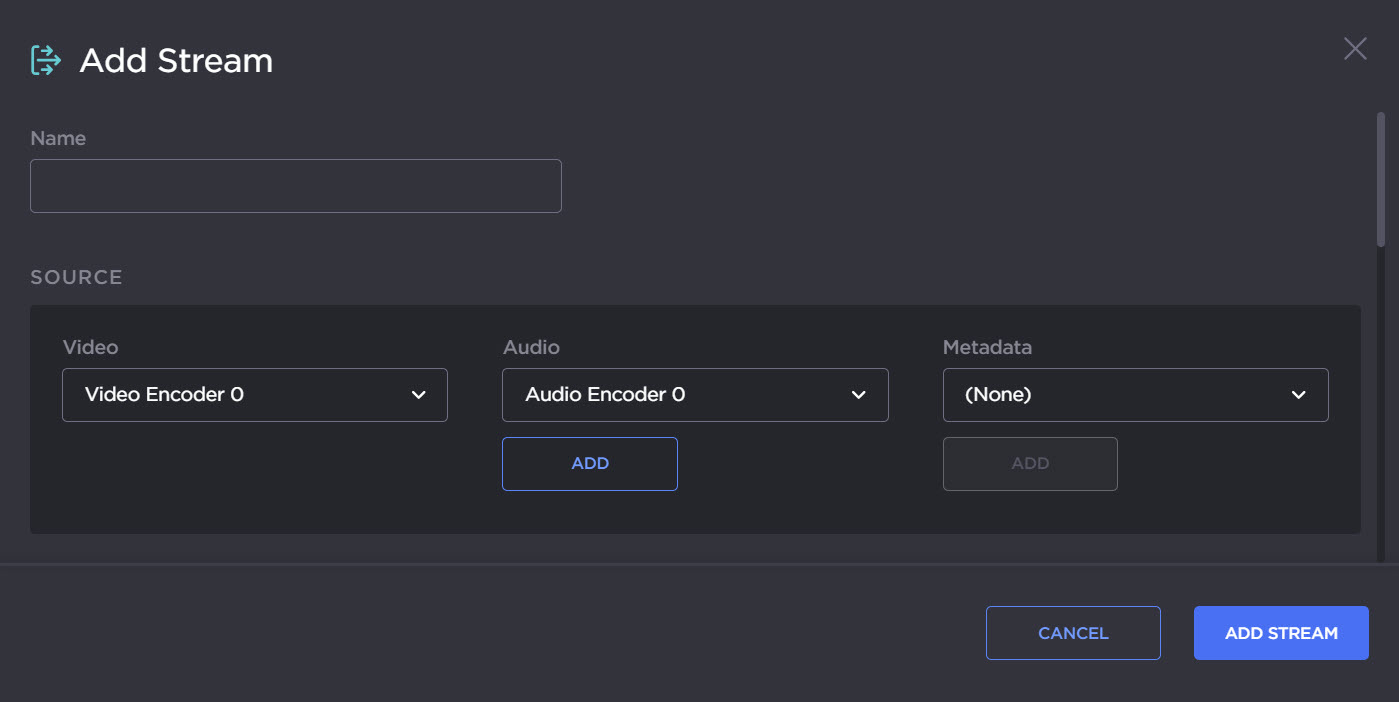Expand the Audio Encoder 0 combo box
1399x702 pixels.
(694, 395)
